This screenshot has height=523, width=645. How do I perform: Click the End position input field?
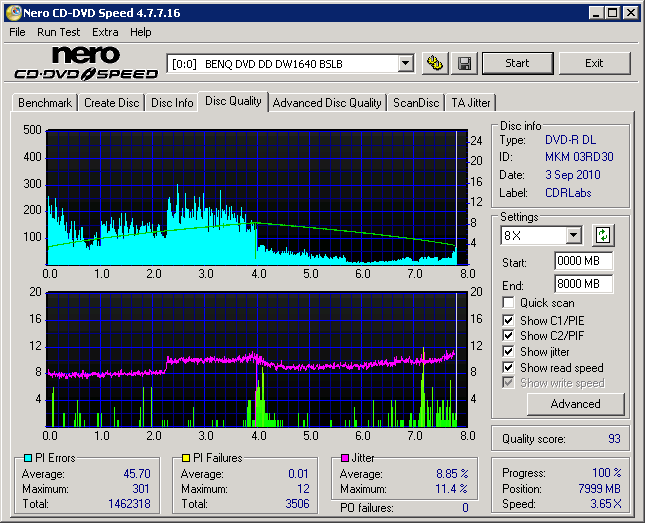pyautogui.click(x=583, y=284)
